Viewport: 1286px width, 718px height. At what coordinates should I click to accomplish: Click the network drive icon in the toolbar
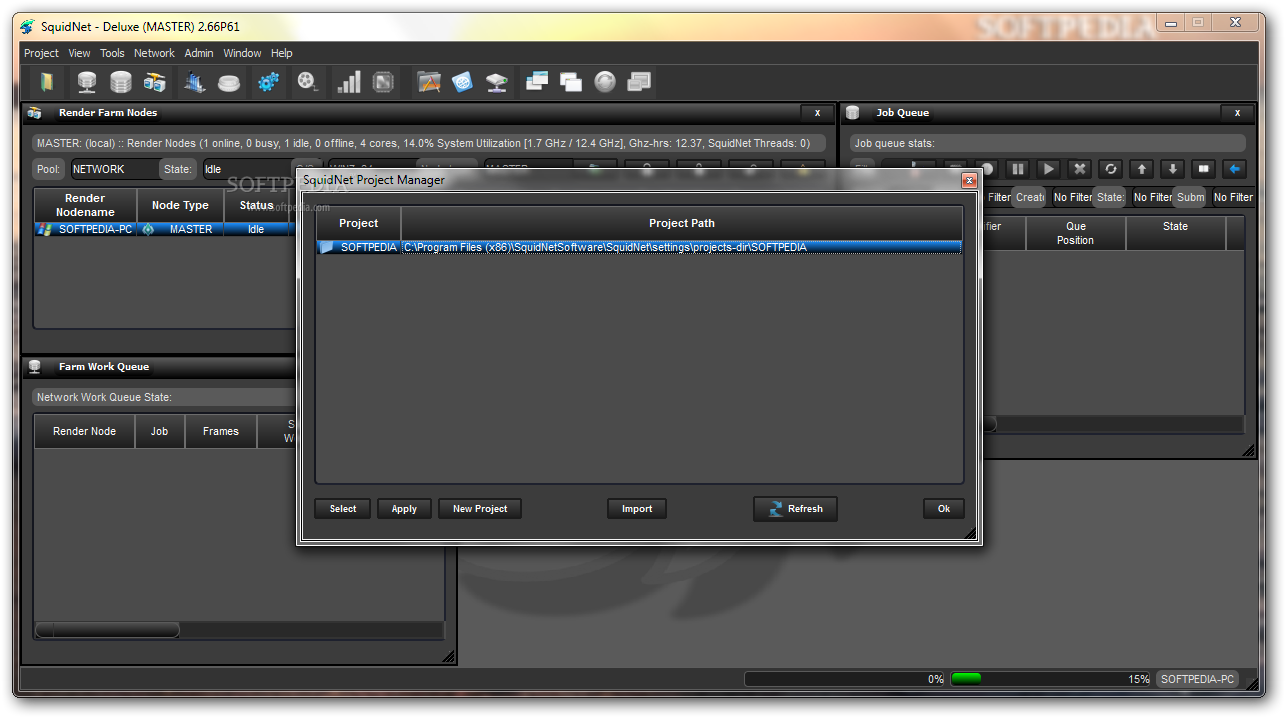pyautogui.click(x=497, y=82)
